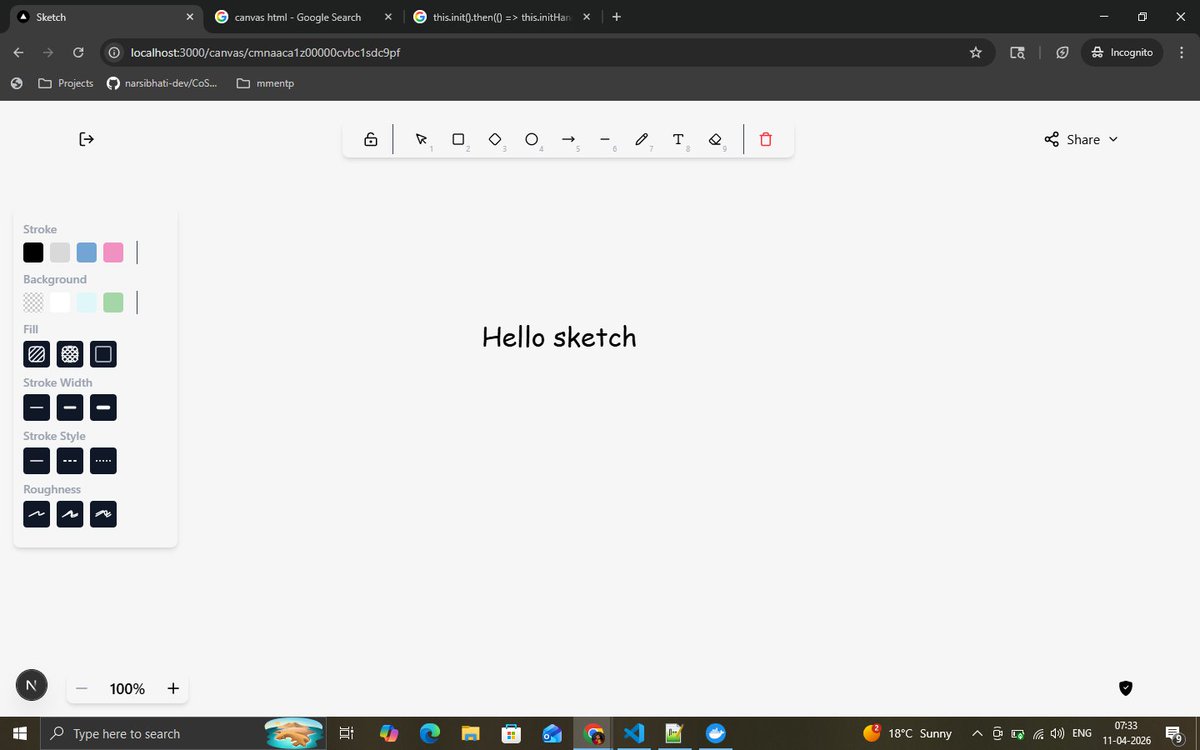Open the mmentp bookmarks folder
This screenshot has height=750, width=1200.
pos(265,83)
